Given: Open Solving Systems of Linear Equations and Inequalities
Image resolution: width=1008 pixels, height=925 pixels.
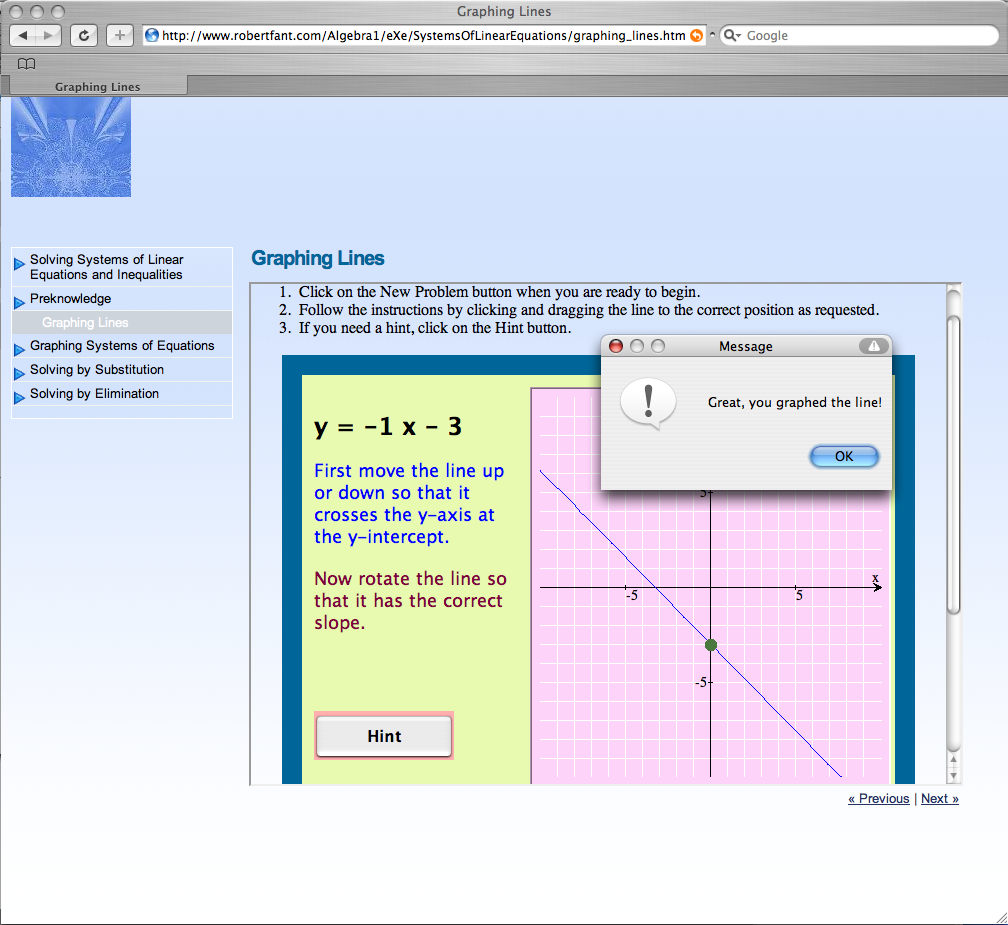Looking at the screenshot, I should pos(107,267).
